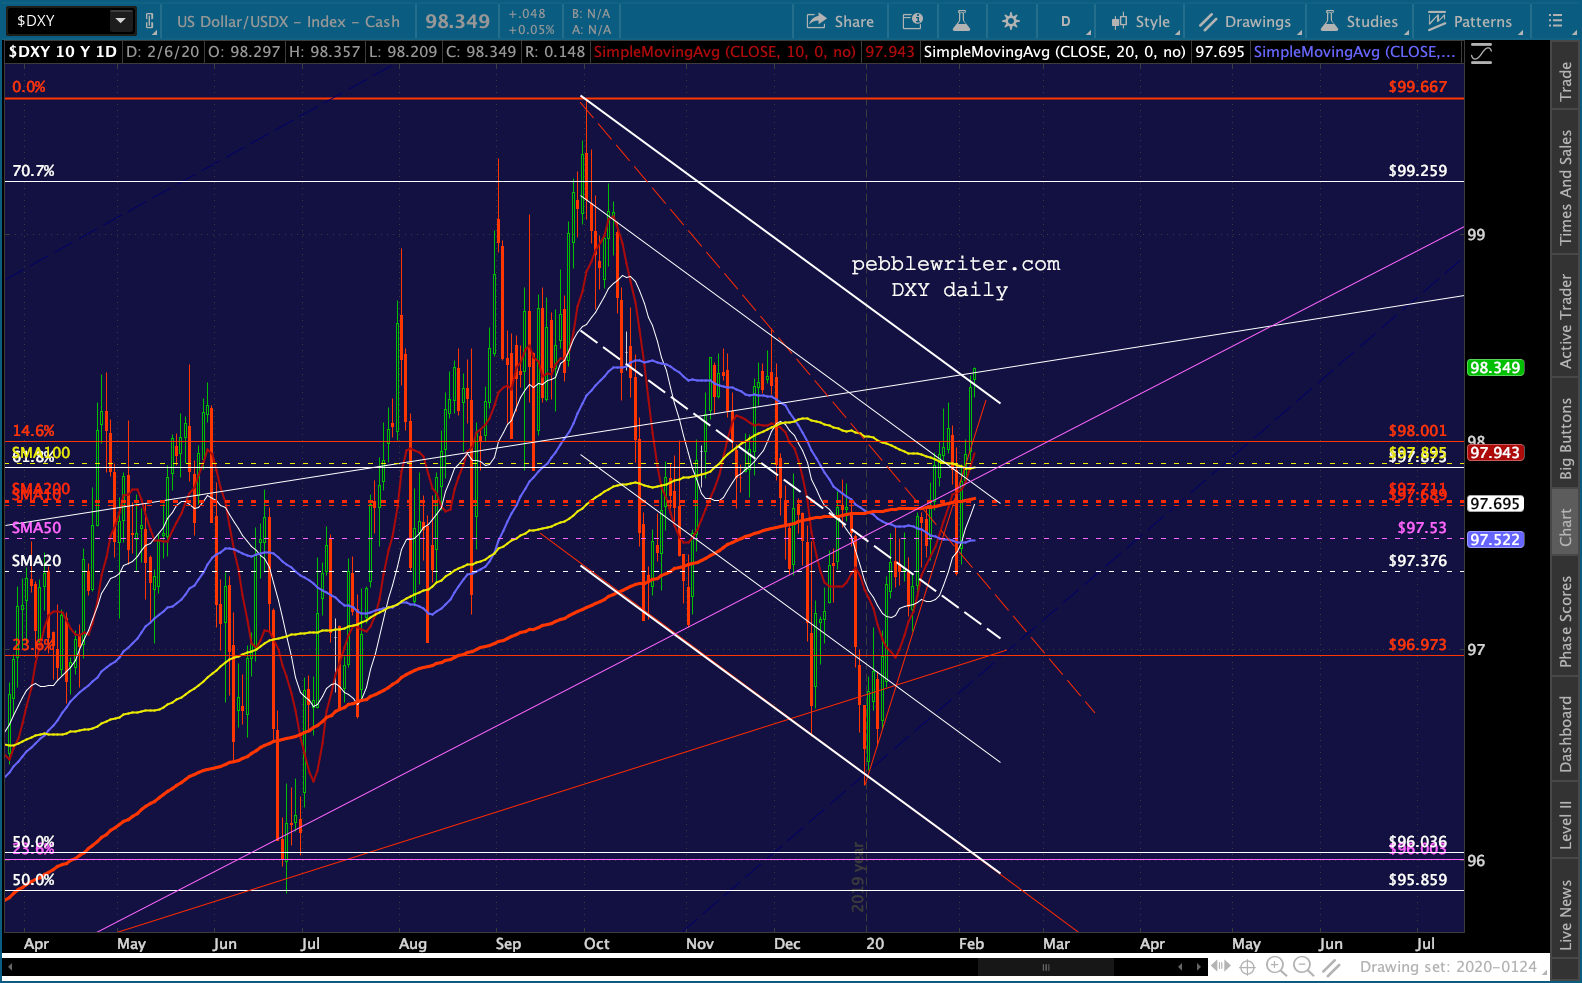This screenshot has width=1582, height=983.
Task: Open the flask Edit Studies icon
Action: click(x=961, y=21)
